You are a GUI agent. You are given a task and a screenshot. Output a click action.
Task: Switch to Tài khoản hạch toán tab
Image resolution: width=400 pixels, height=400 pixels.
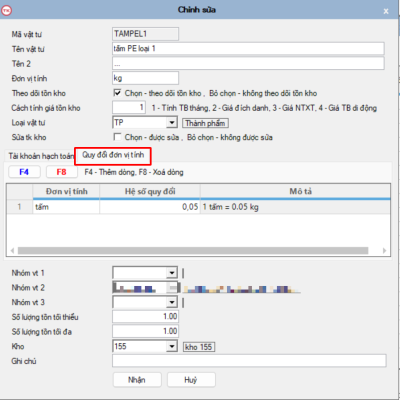(40, 156)
